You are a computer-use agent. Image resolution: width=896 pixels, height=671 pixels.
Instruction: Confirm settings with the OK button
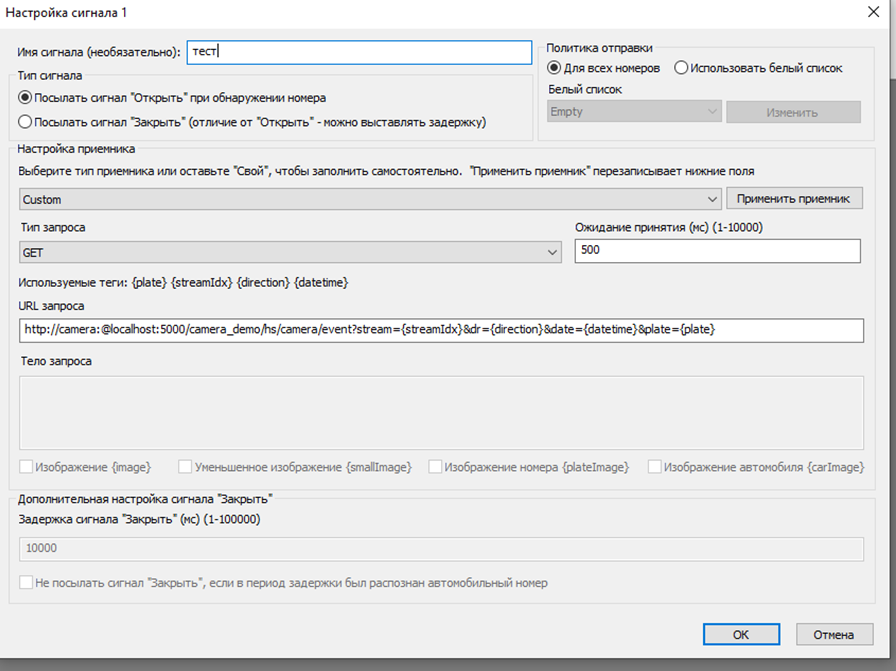pyautogui.click(x=740, y=634)
